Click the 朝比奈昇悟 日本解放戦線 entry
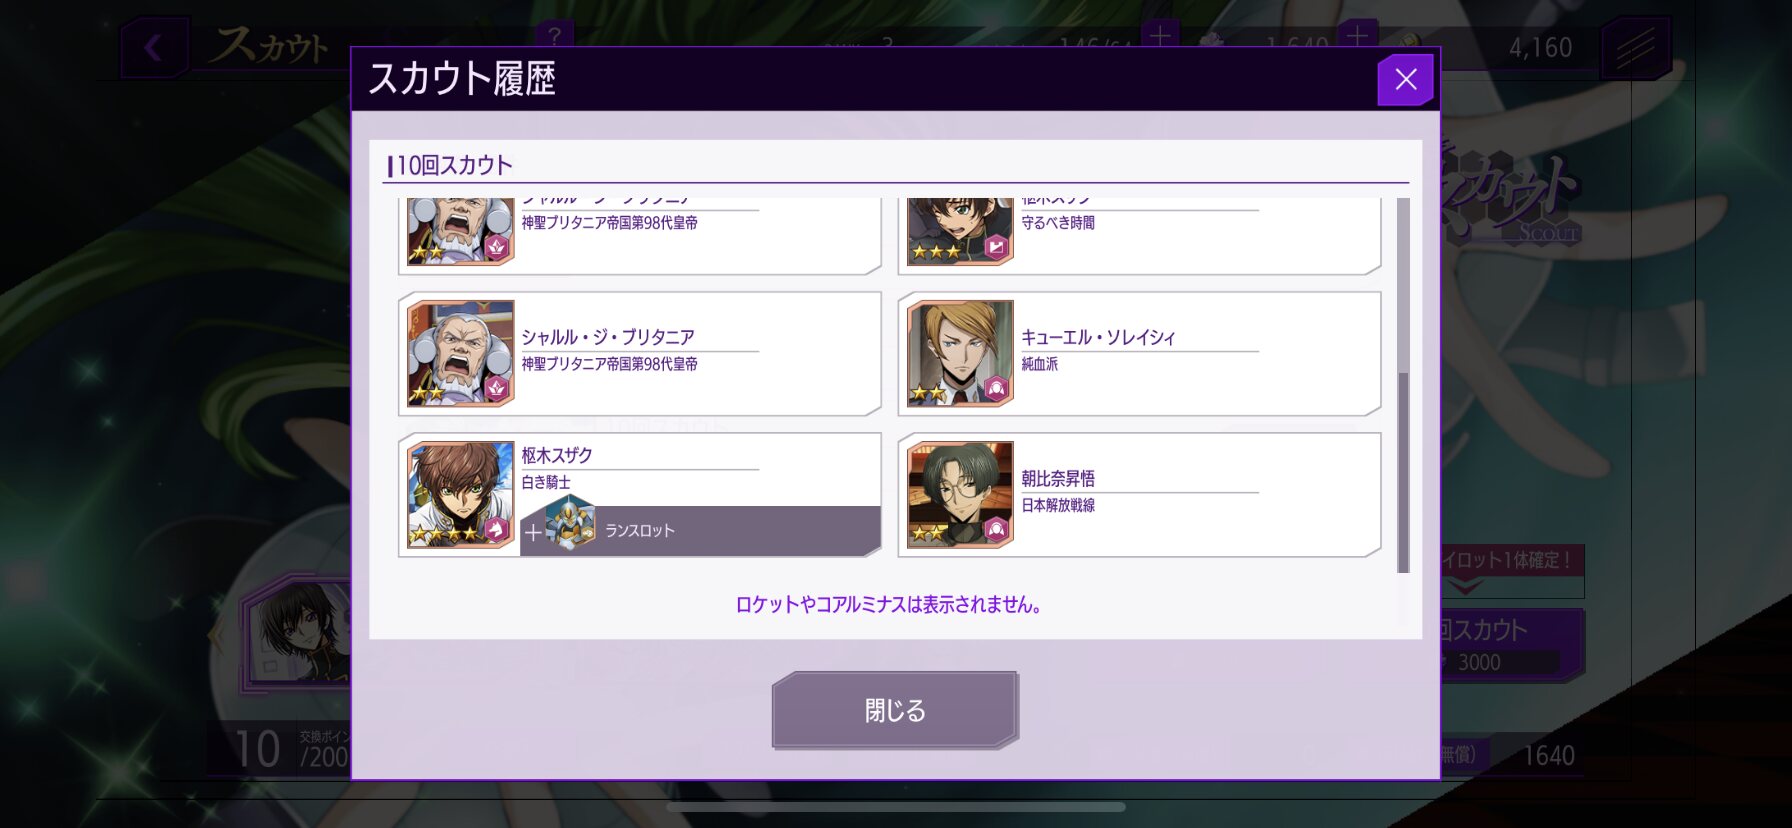Viewport: 1792px width, 828px height. (1139, 495)
